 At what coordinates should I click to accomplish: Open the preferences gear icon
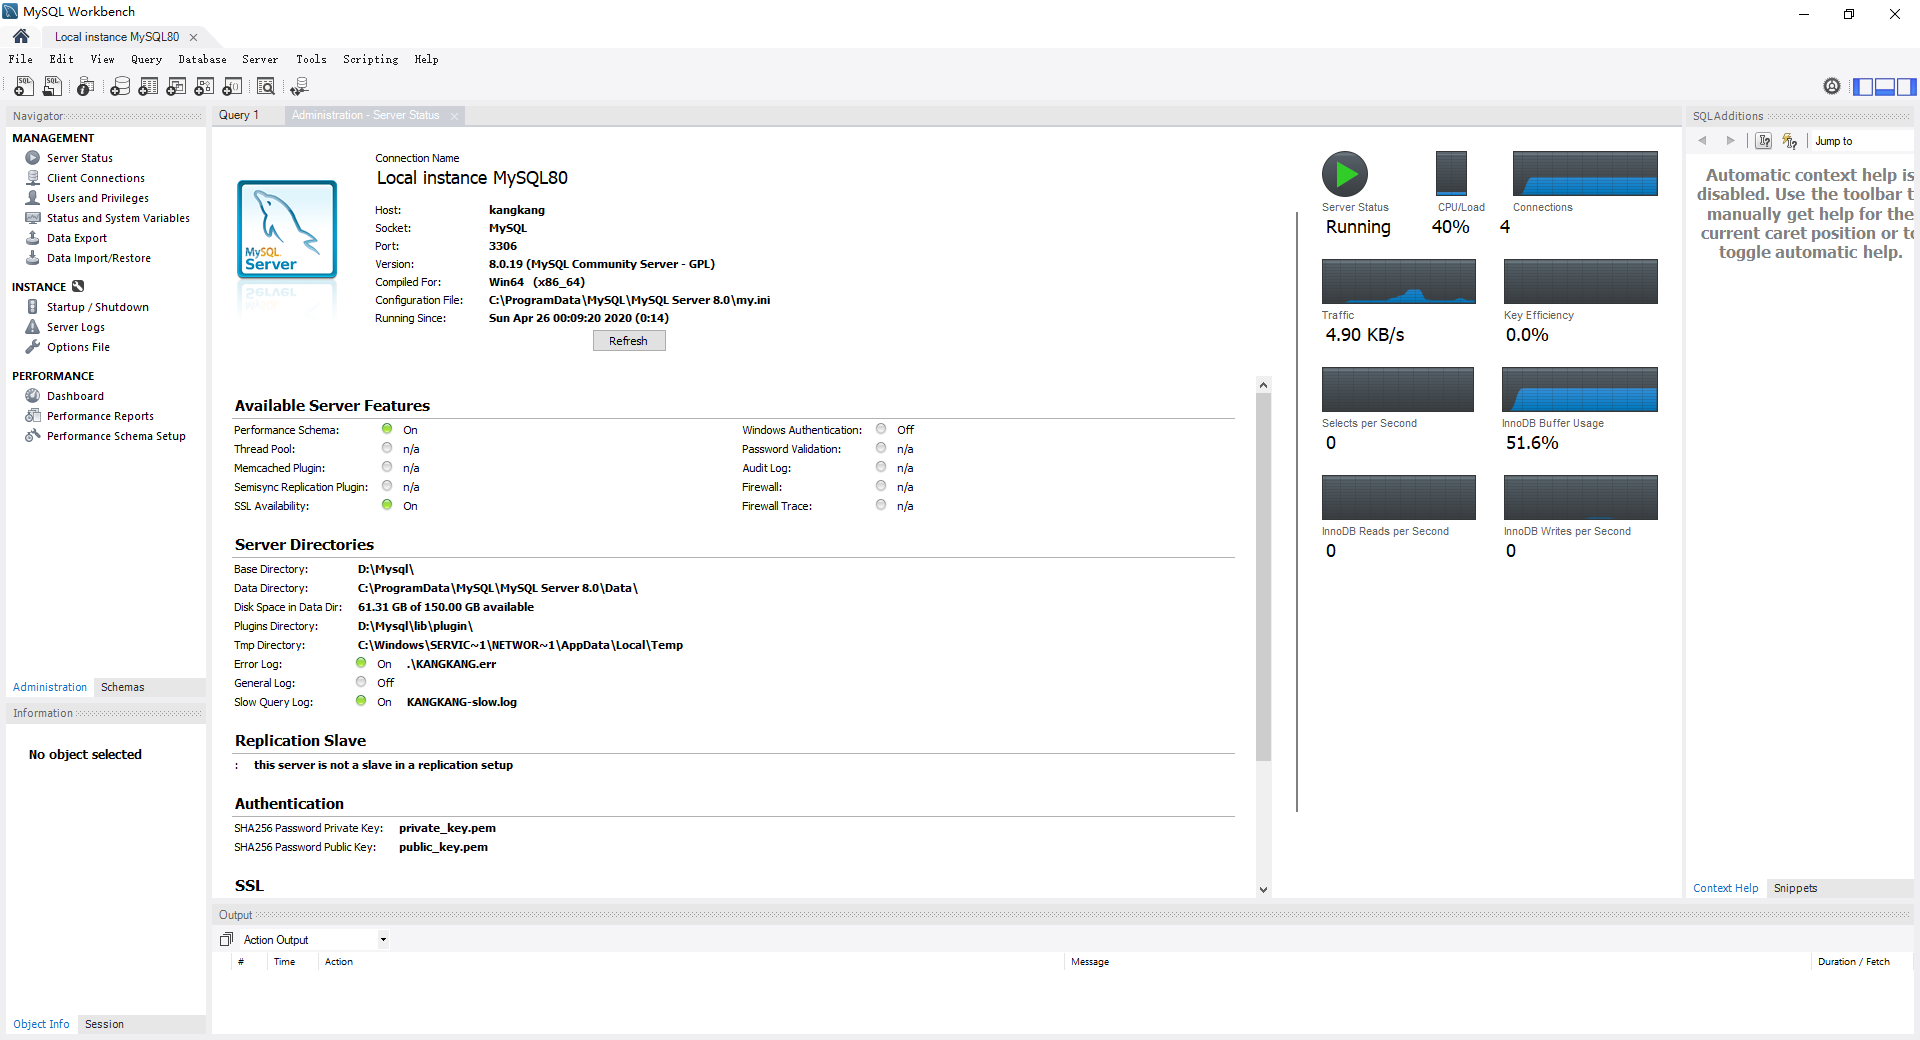pyautogui.click(x=1832, y=87)
